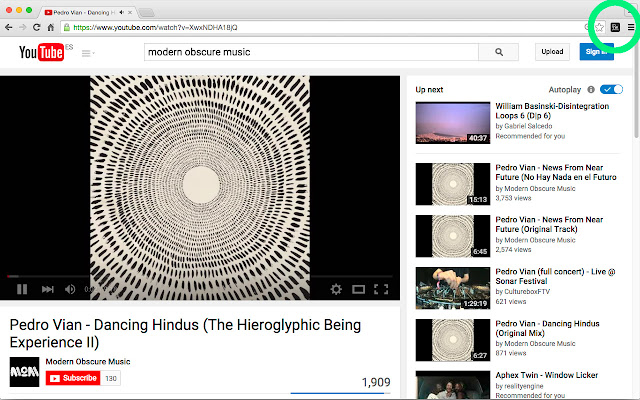This screenshot has width=640, height=400.
Task: Click the Up next heading
Action: 429,89
